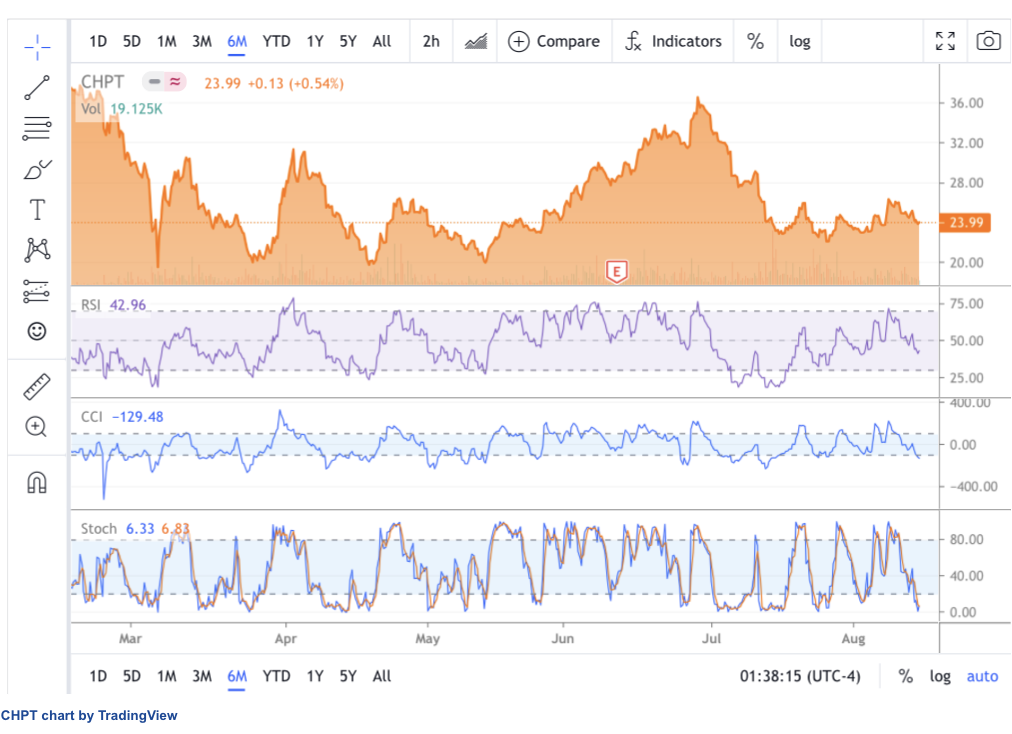Select YTD range in top toolbar
This screenshot has height=734, width=1012.
(x=276, y=41)
